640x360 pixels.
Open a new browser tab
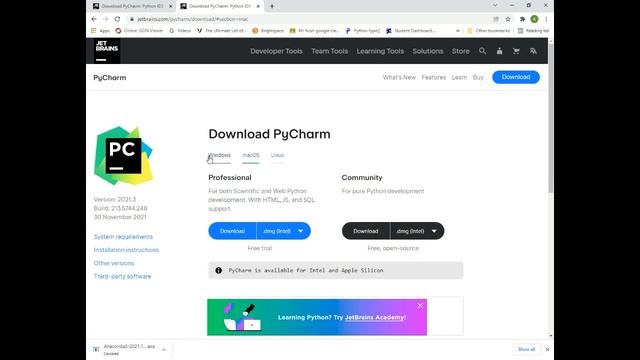pos(272,6)
